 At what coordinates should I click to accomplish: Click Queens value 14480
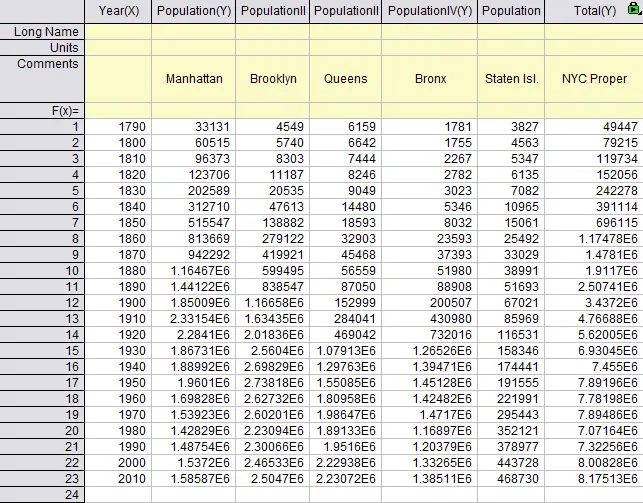tap(345, 207)
